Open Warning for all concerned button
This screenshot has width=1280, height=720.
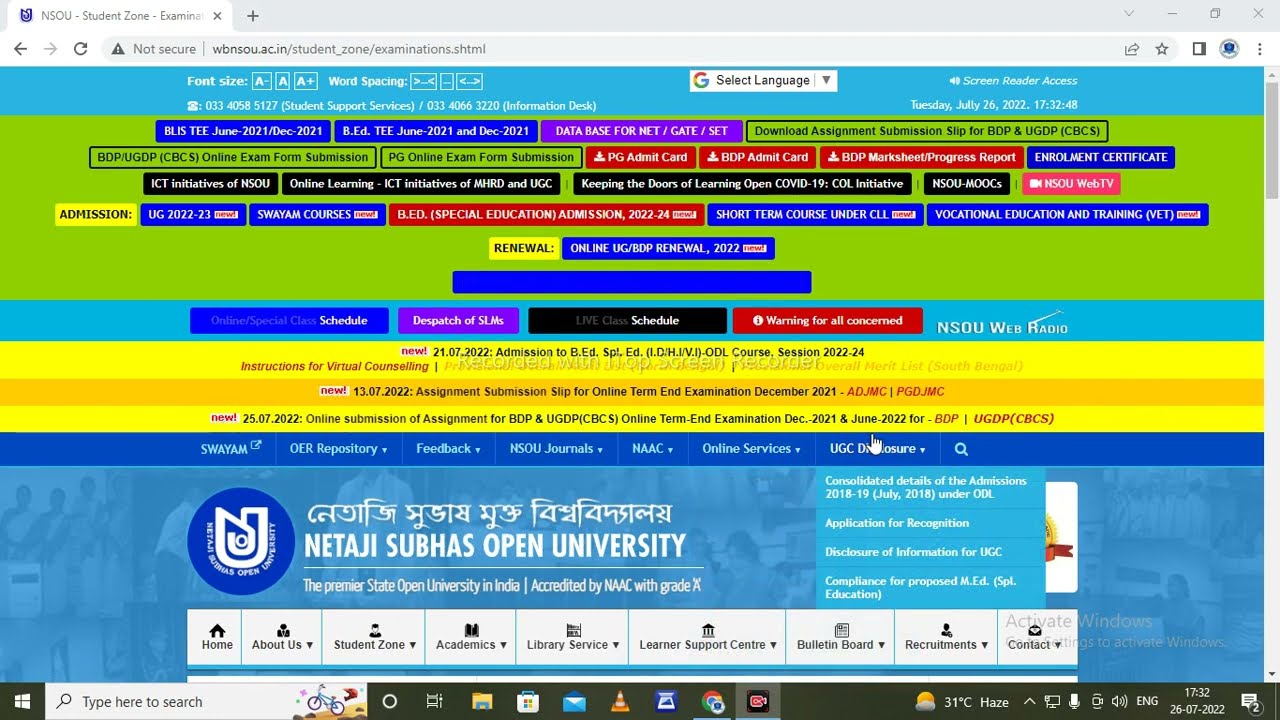(x=827, y=321)
